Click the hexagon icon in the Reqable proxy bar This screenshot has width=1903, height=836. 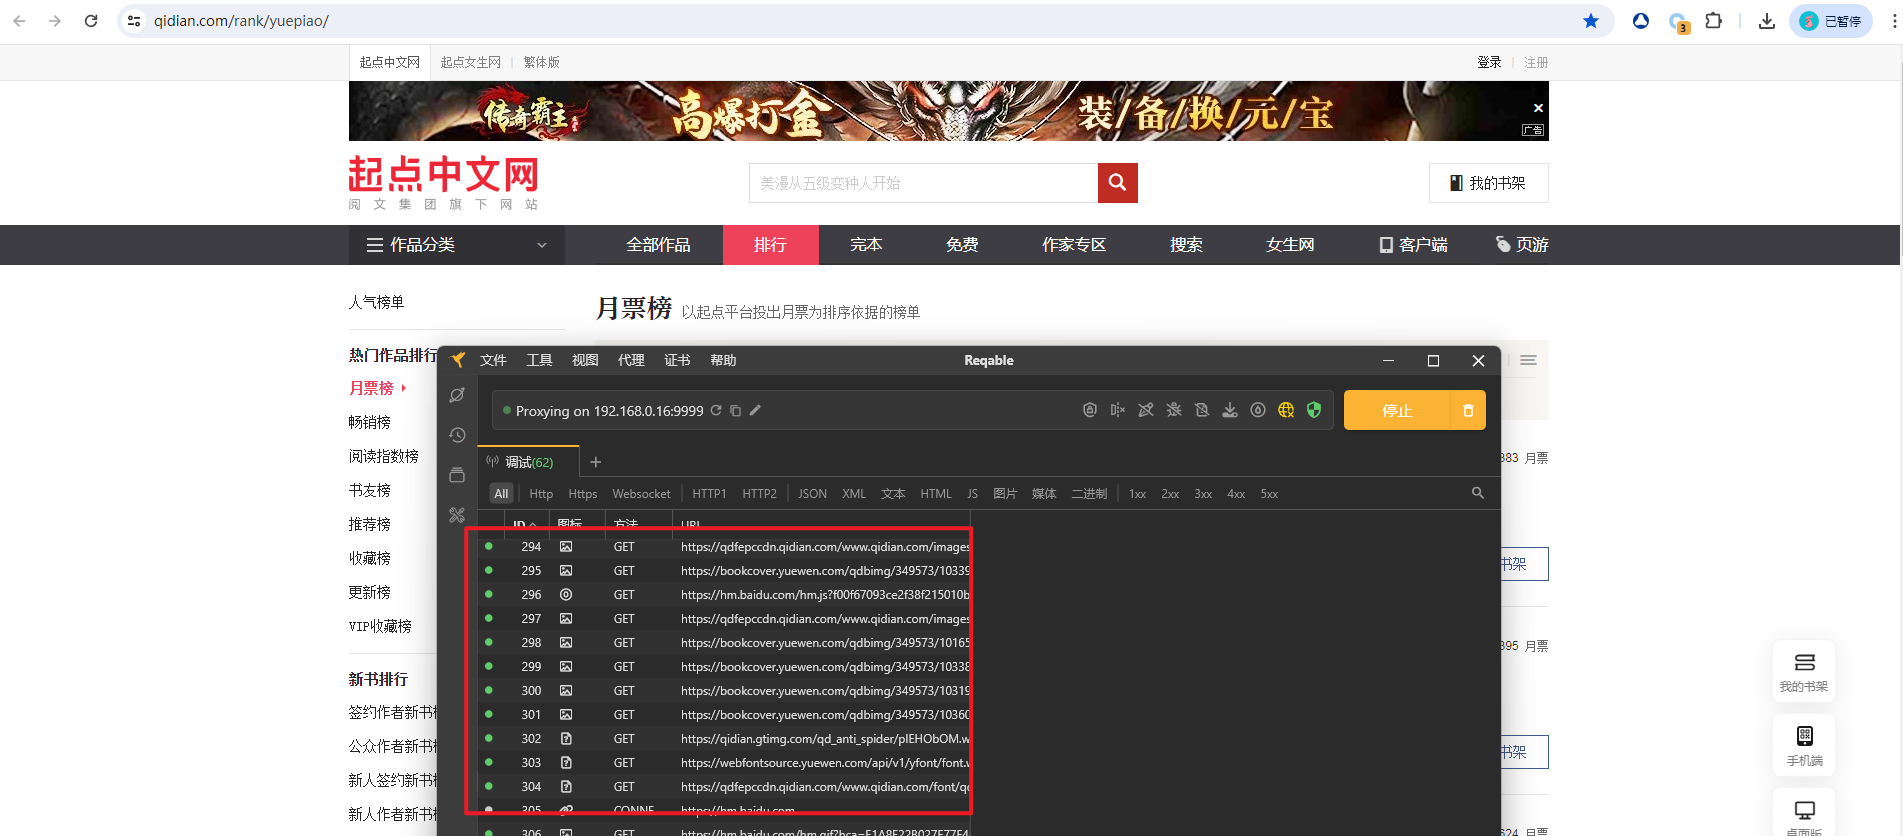pos(1090,410)
